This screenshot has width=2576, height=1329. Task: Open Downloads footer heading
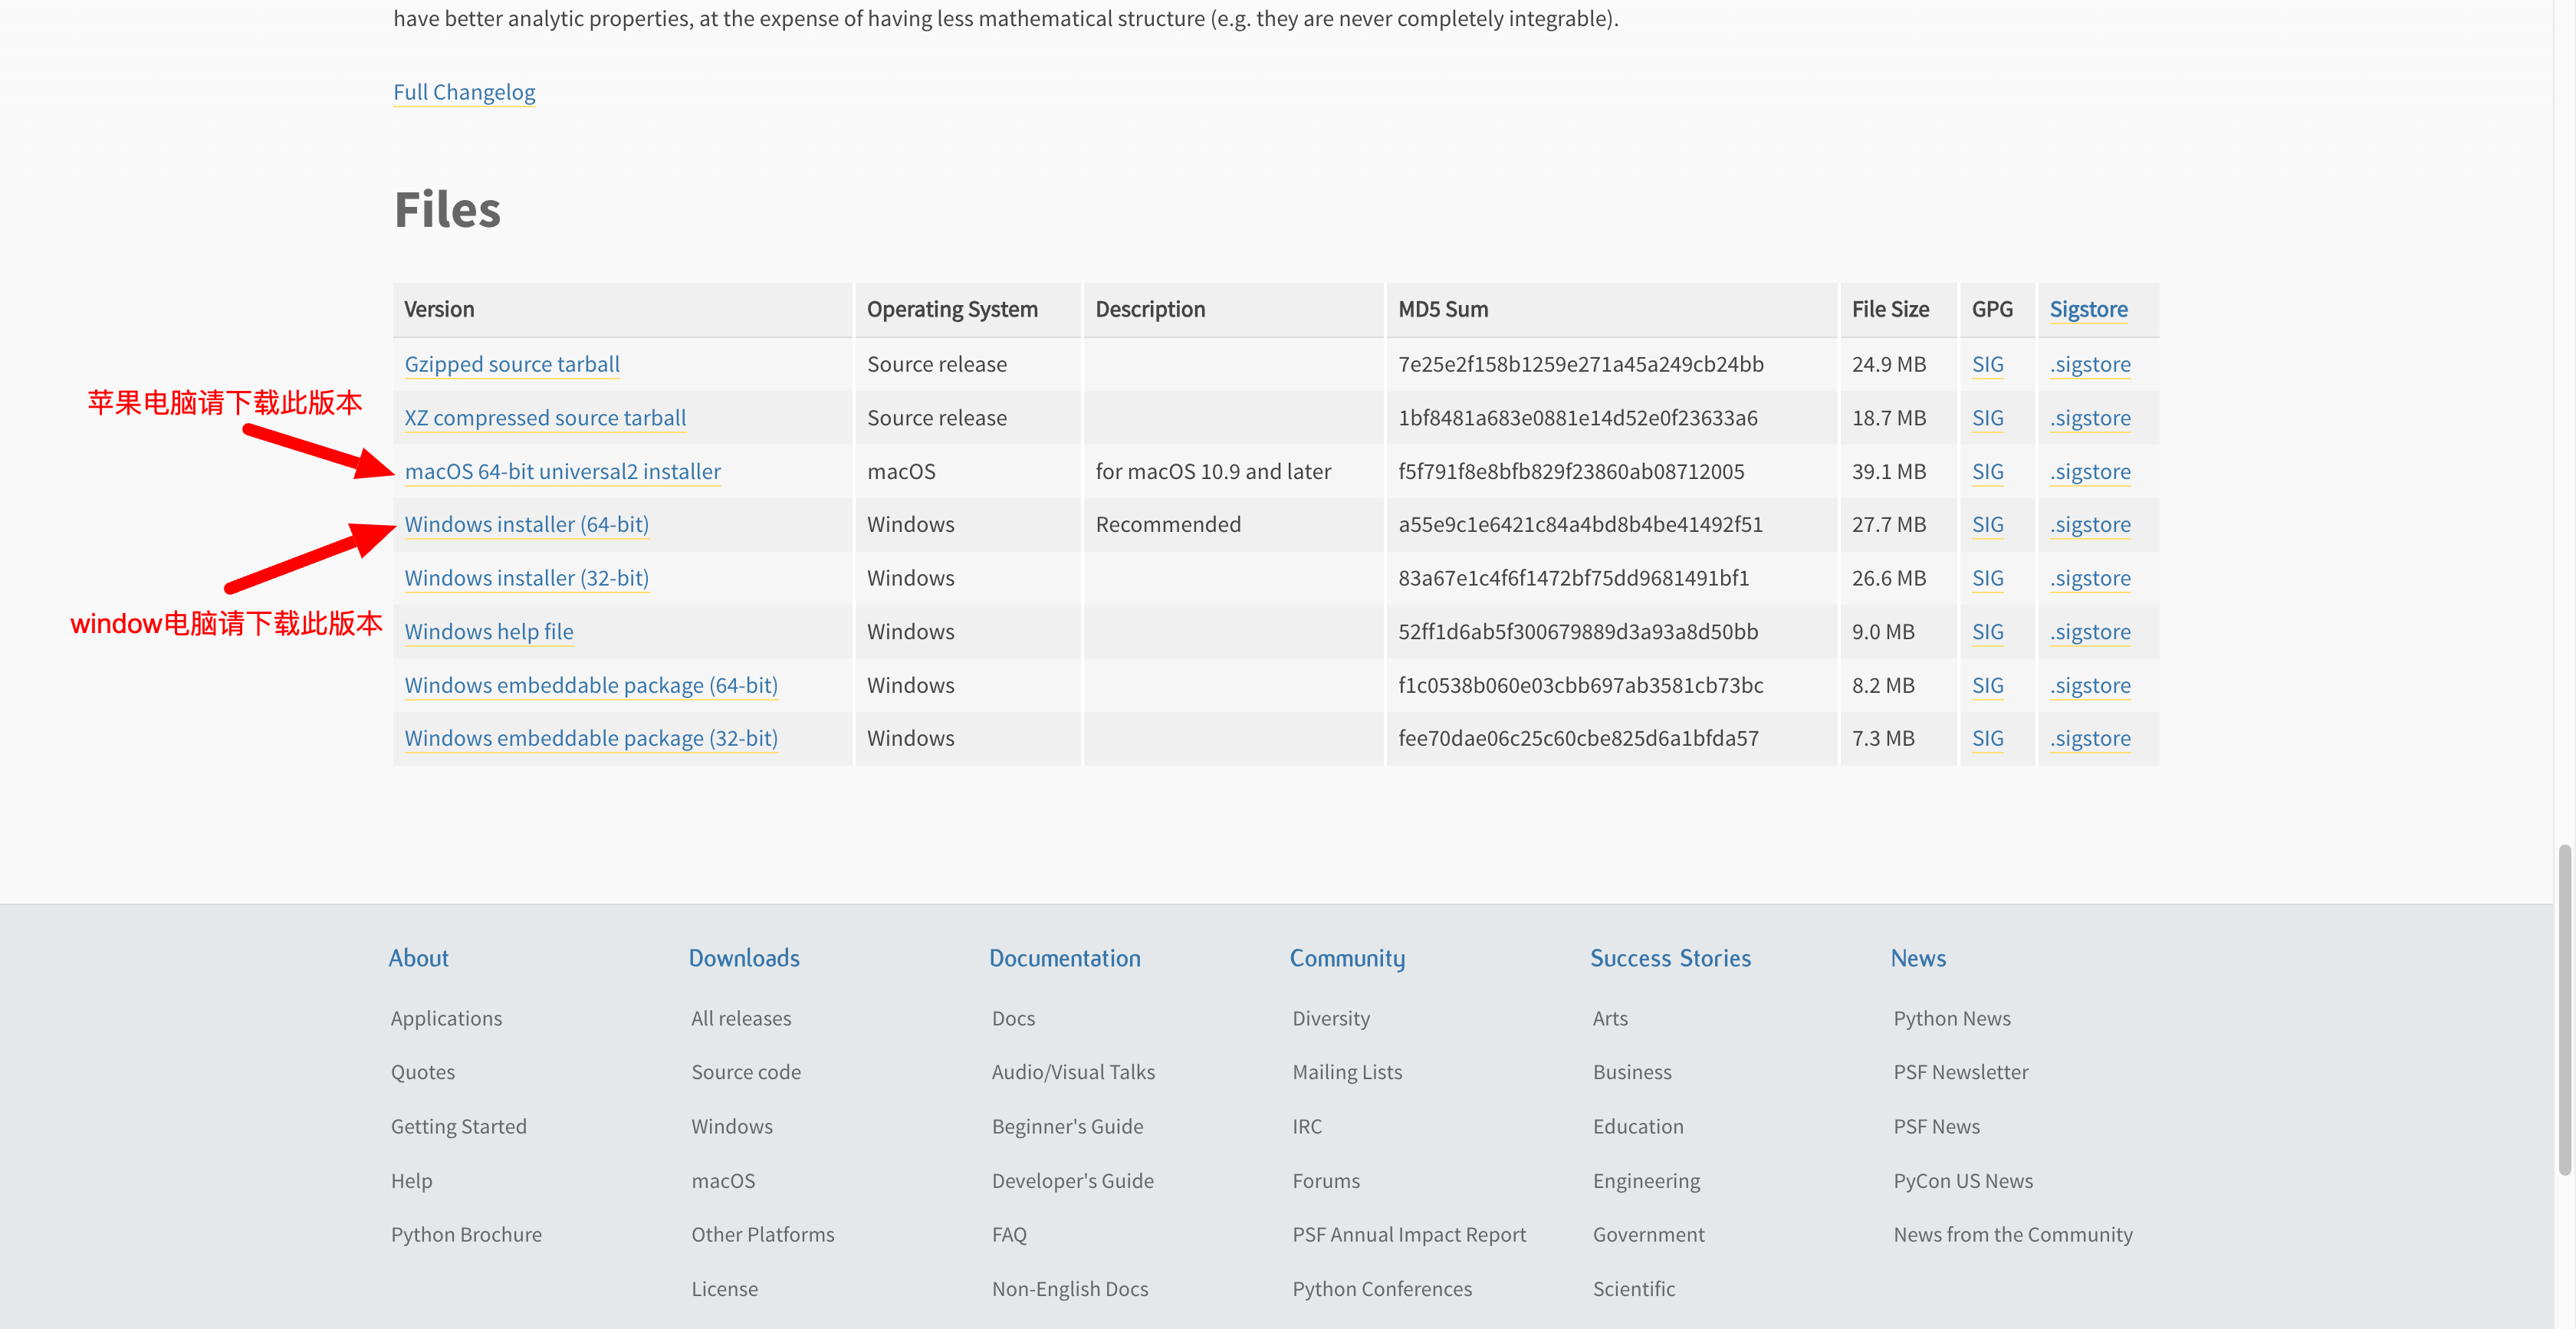[744, 958]
